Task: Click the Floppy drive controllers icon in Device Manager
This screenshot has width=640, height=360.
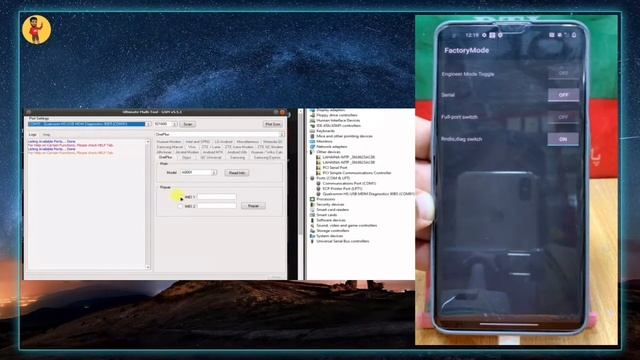Action: (312, 115)
